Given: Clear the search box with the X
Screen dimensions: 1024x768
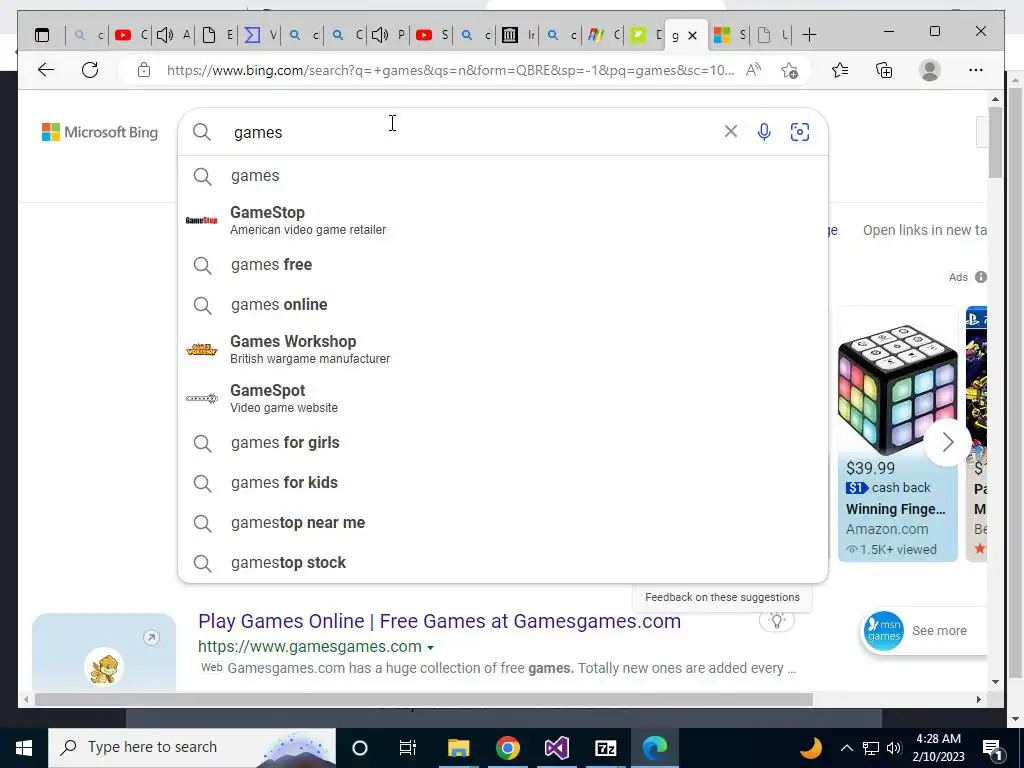Looking at the screenshot, I should point(731,132).
